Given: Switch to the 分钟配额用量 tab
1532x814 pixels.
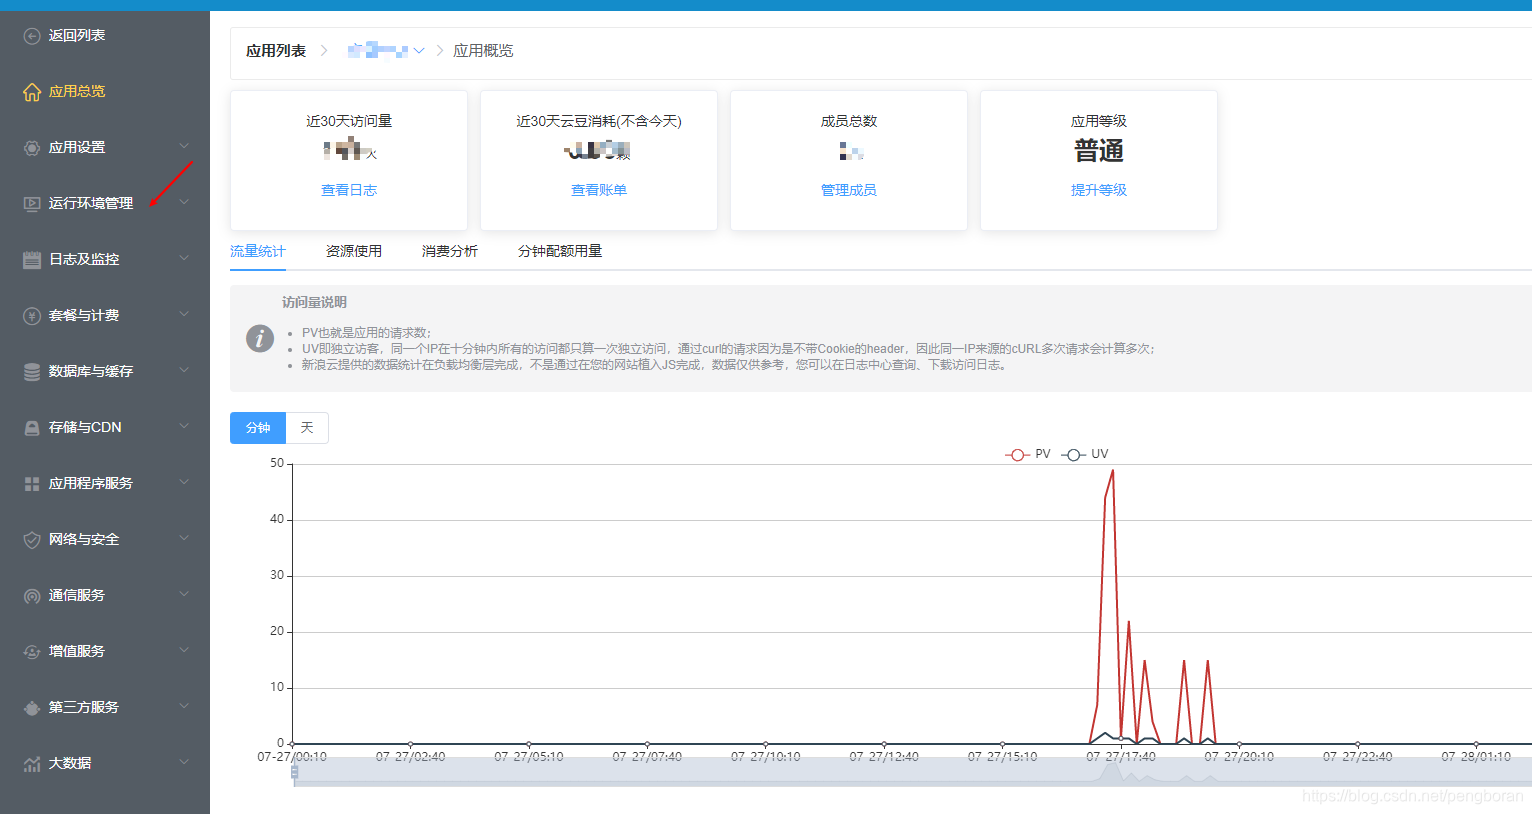Looking at the screenshot, I should (x=560, y=251).
